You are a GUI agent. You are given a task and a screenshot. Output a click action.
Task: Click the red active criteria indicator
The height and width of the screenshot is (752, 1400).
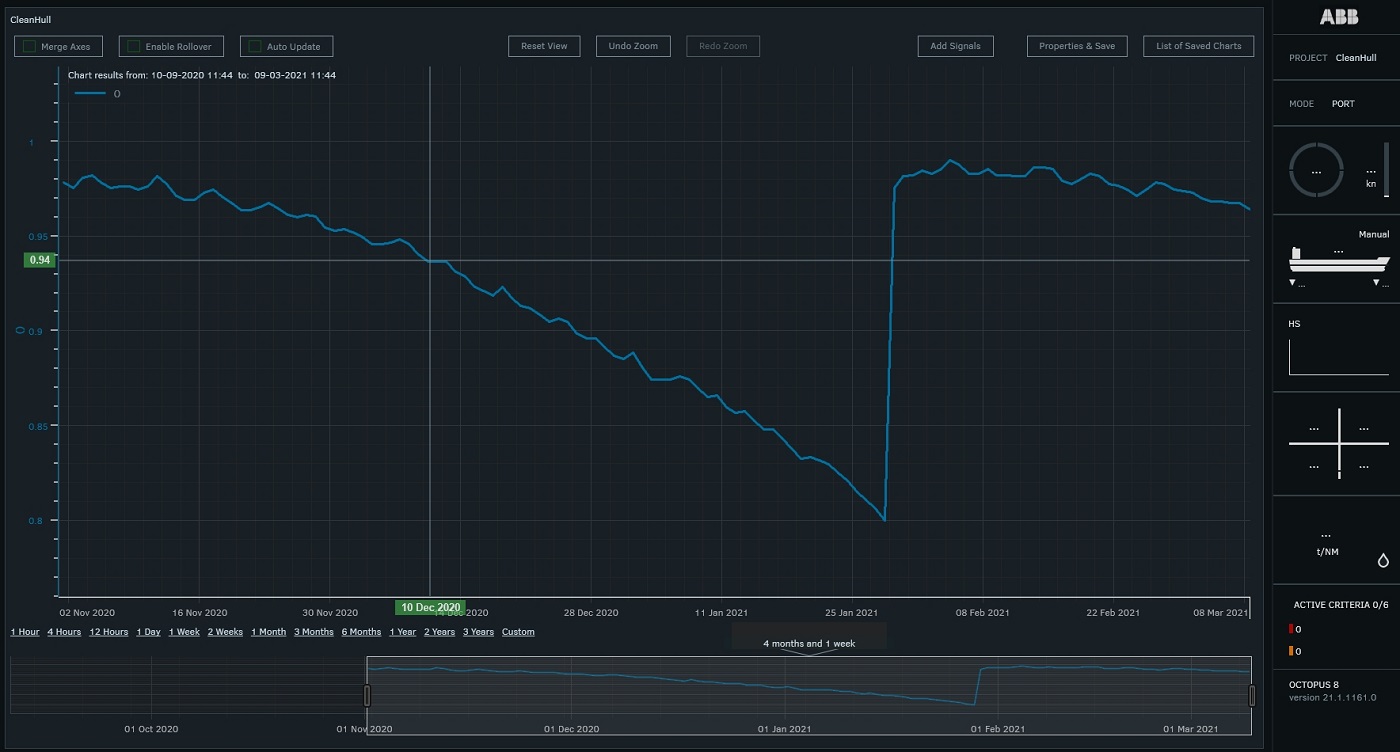pos(1292,630)
